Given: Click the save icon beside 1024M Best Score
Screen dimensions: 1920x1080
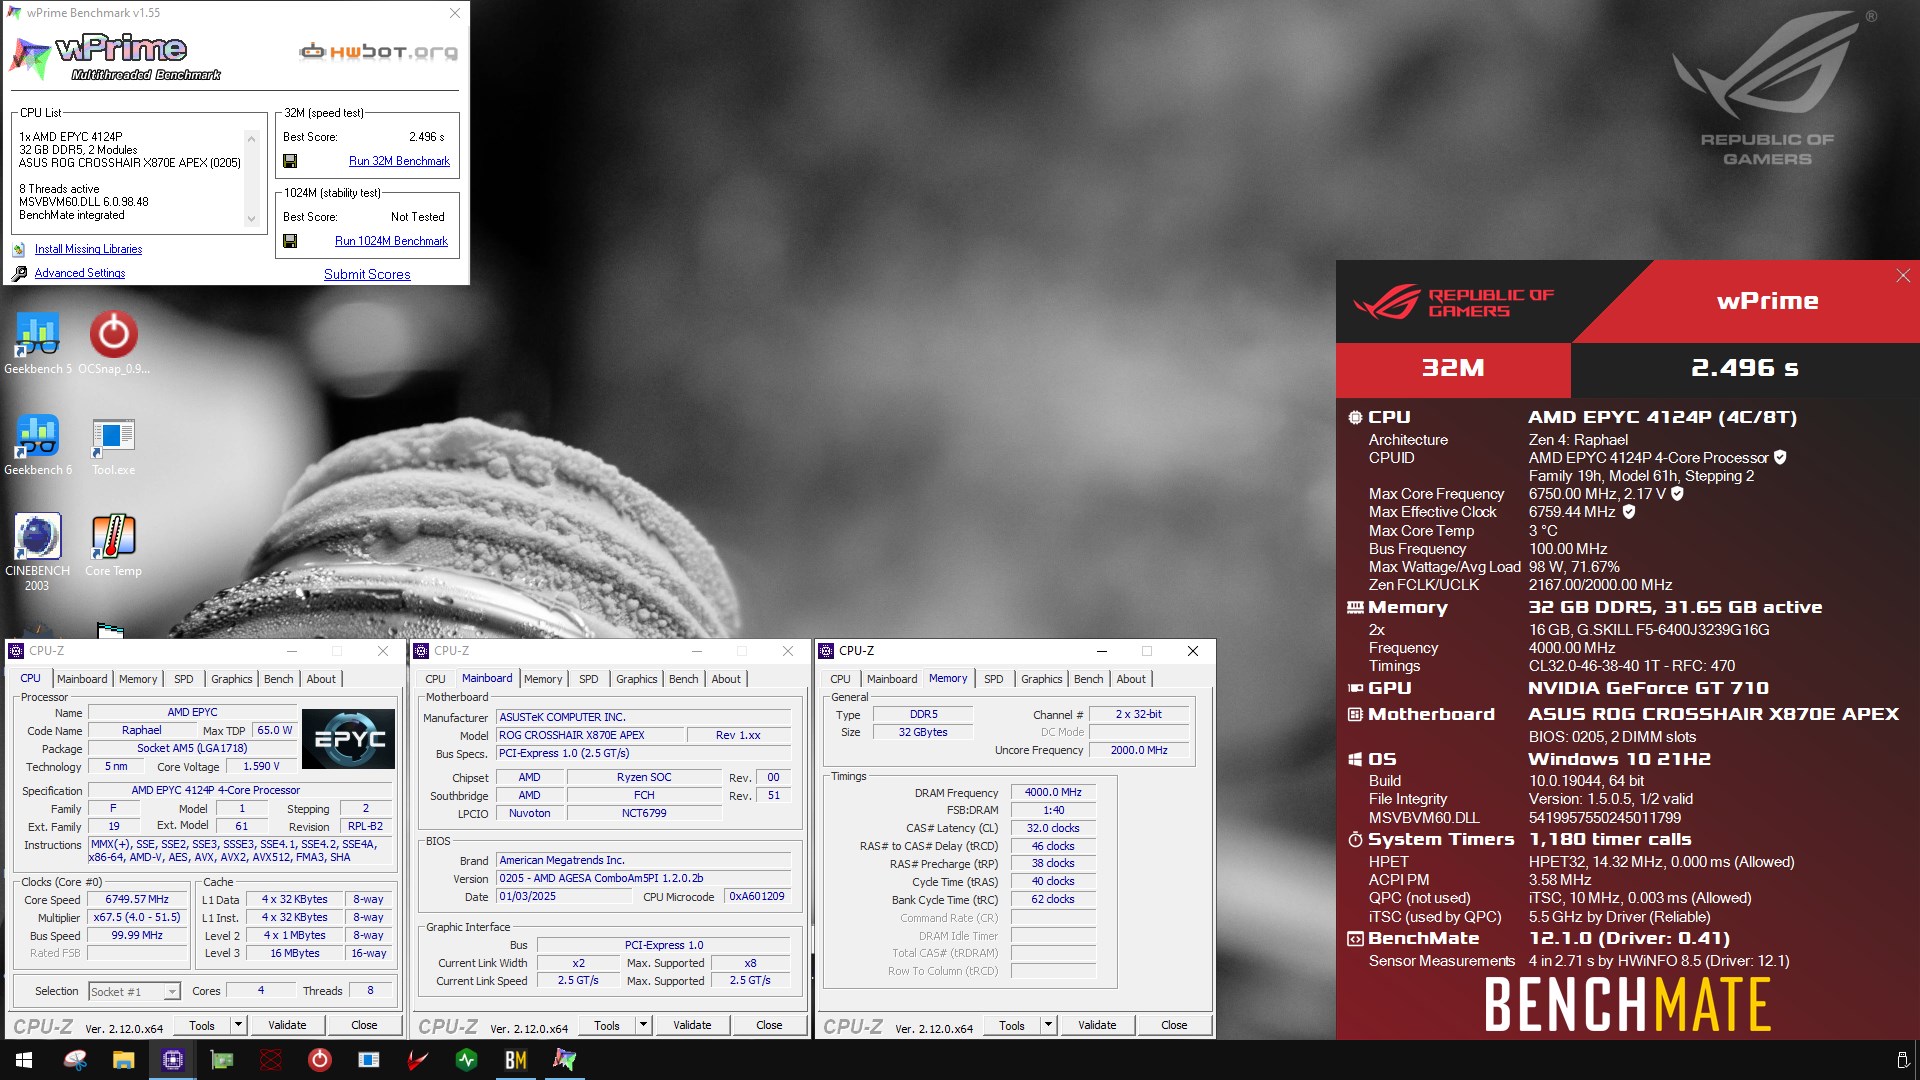Looking at the screenshot, I should pyautogui.click(x=290, y=241).
